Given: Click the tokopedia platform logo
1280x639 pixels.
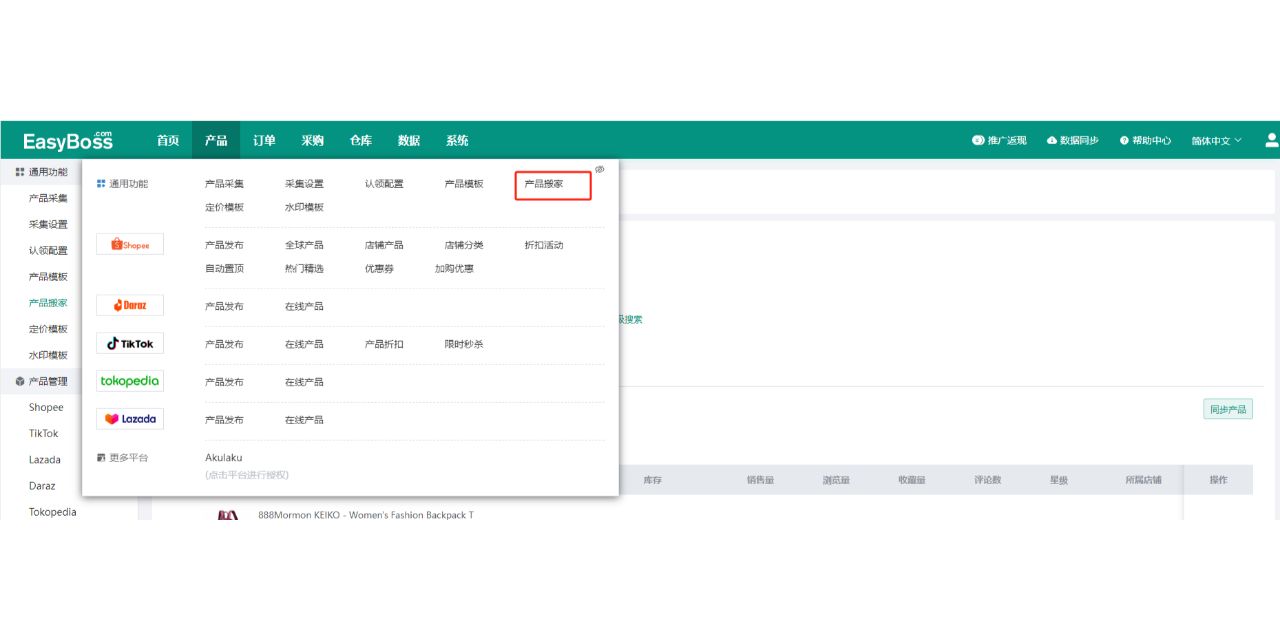Looking at the screenshot, I should click(x=130, y=381).
